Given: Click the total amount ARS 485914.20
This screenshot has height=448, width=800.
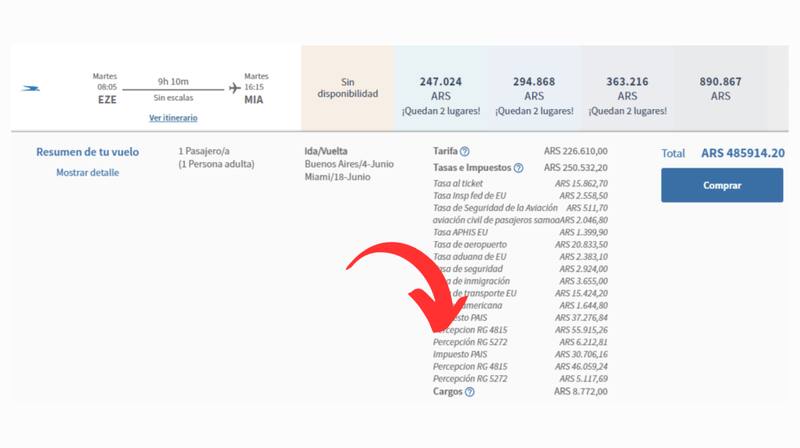Looking at the screenshot, I should pyautogui.click(x=742, y=153).
